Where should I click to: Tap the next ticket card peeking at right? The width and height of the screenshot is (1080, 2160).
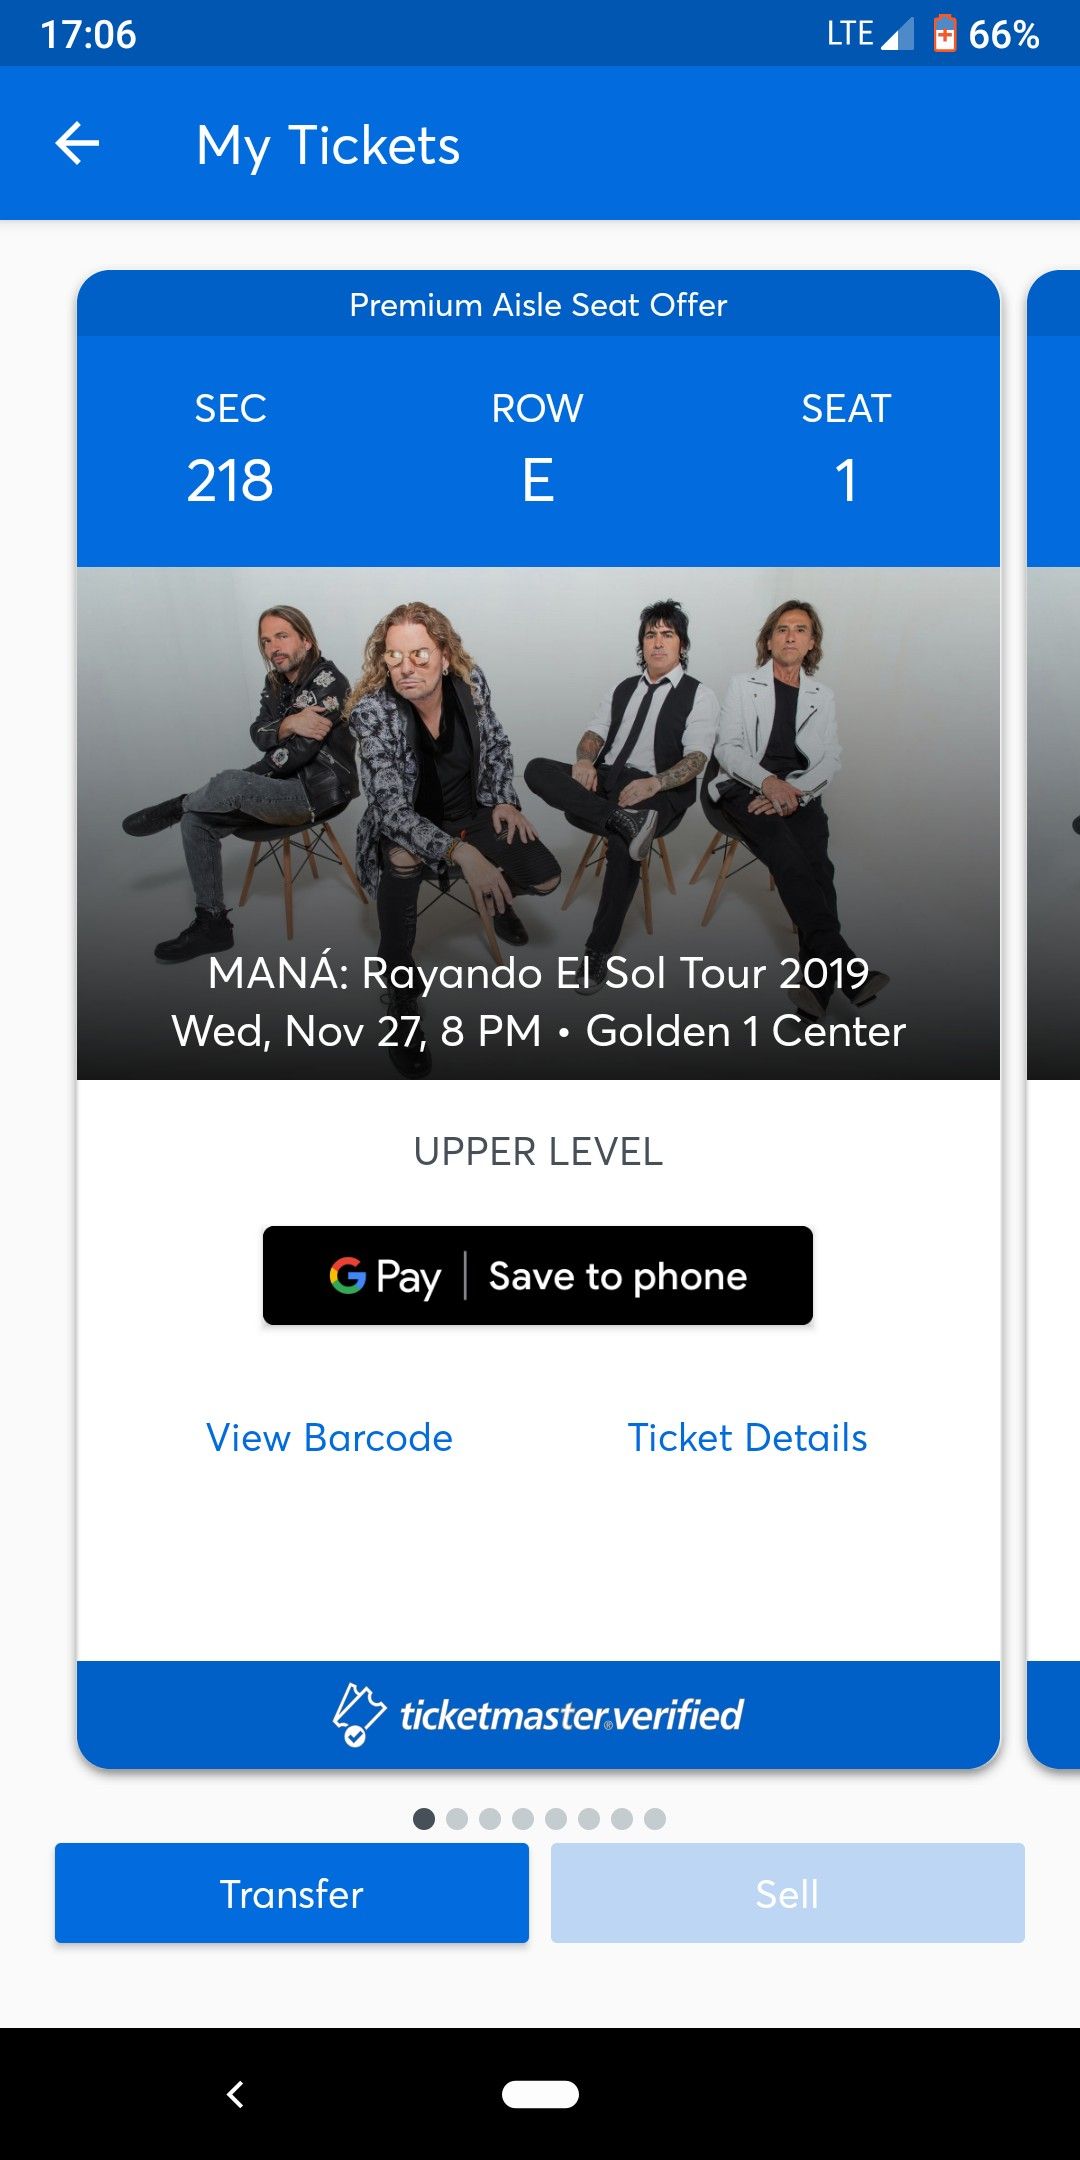point(1054,1000)
